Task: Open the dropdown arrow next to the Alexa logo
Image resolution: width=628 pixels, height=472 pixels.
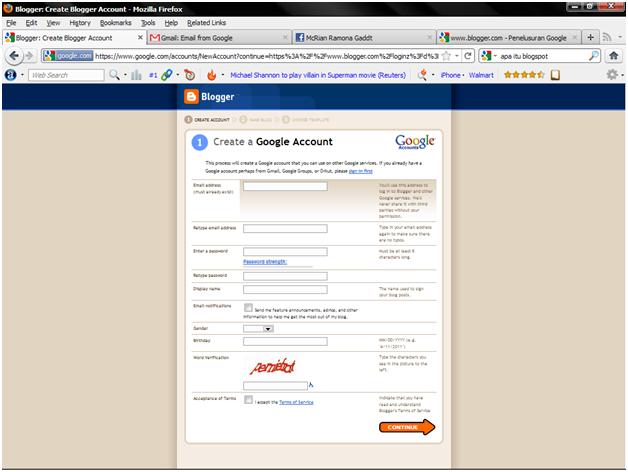Action: pyautogui.click(x=22, y=75)
